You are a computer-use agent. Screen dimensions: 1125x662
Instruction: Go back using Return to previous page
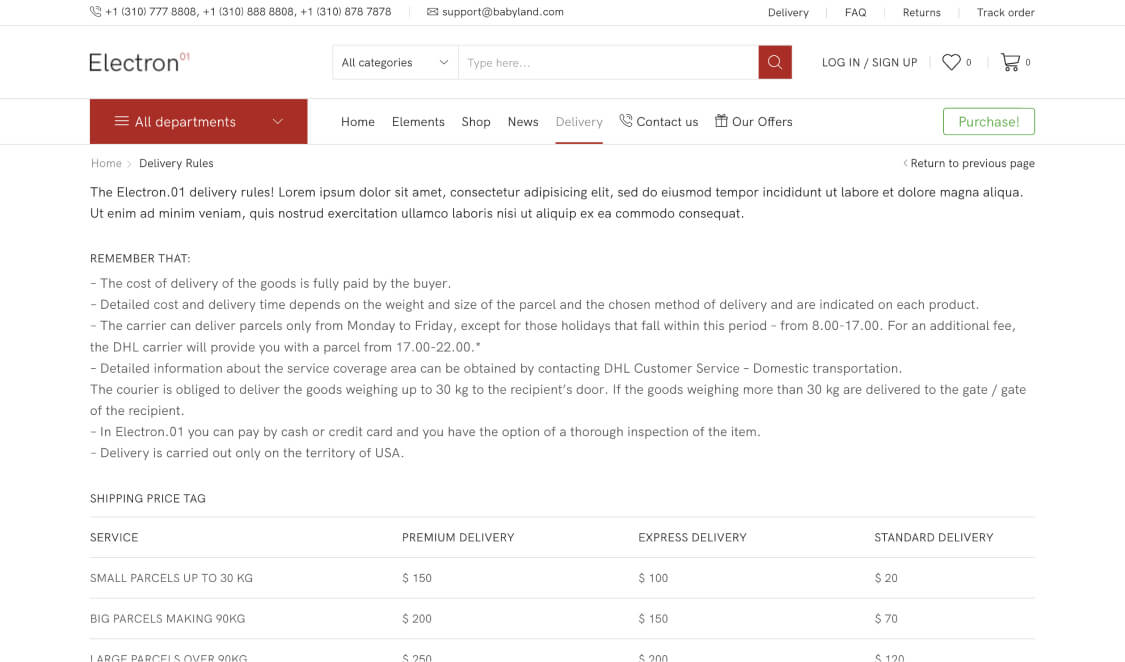click(x=971, y=163)
